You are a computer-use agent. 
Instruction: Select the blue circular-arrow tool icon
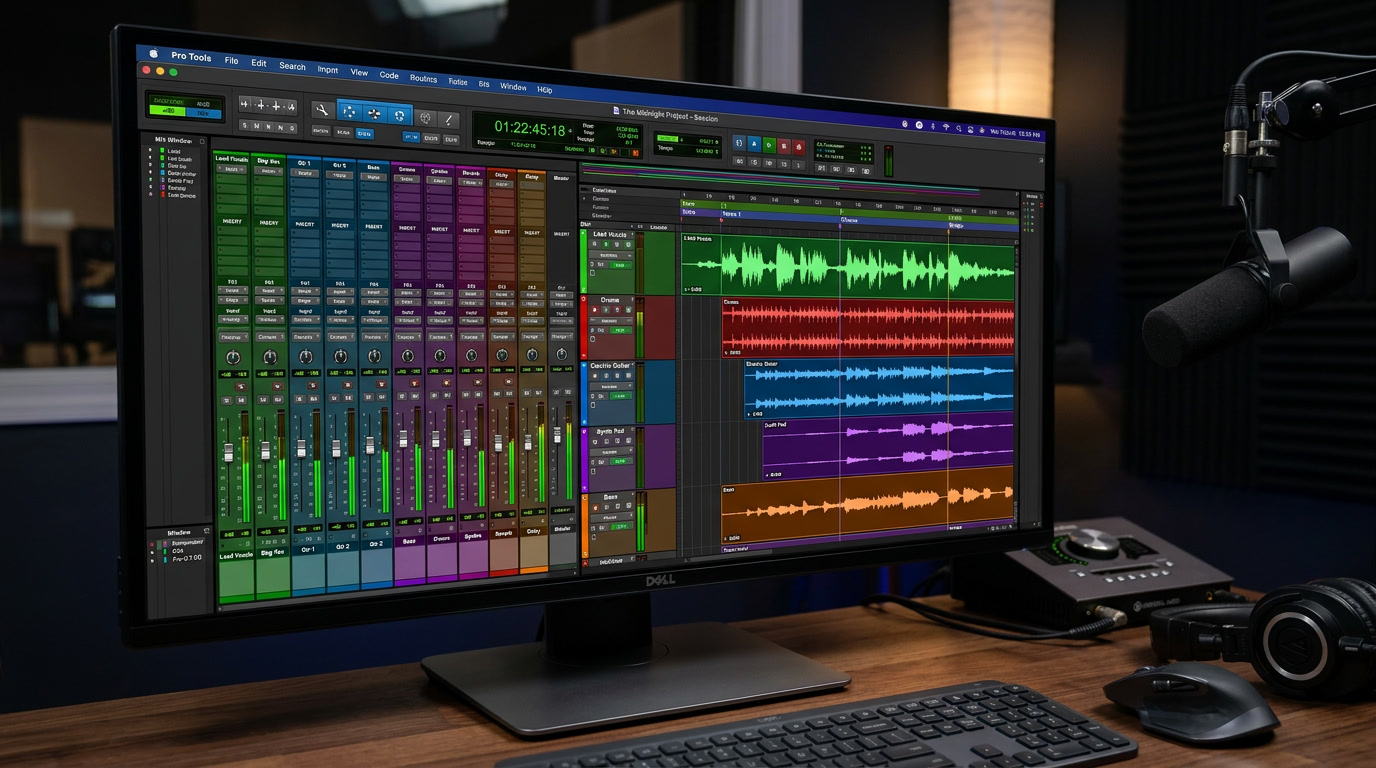coord(399,115)
